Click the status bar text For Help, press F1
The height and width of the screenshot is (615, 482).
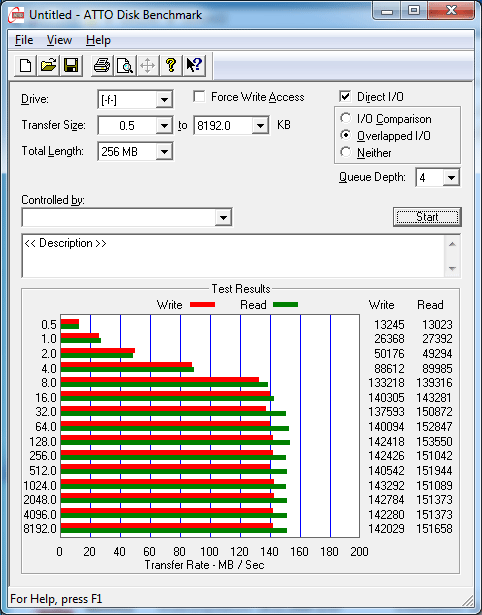pyautogui.click(x=56, y=599)
